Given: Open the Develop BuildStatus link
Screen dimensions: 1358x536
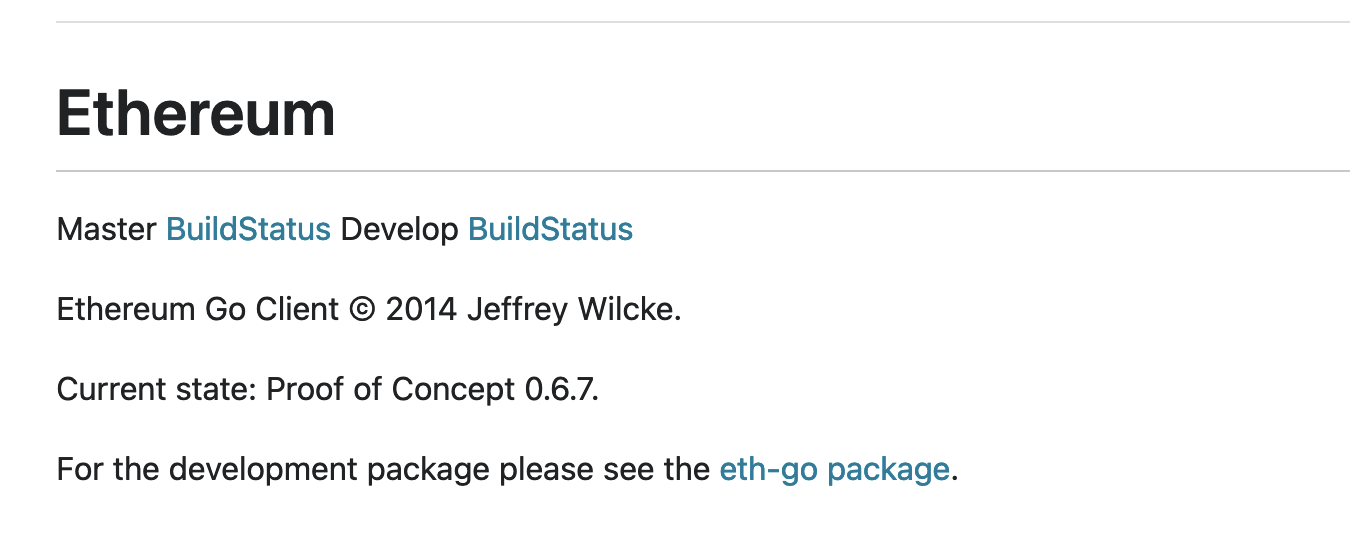Looking at the screenshot, I should (550, 229).
